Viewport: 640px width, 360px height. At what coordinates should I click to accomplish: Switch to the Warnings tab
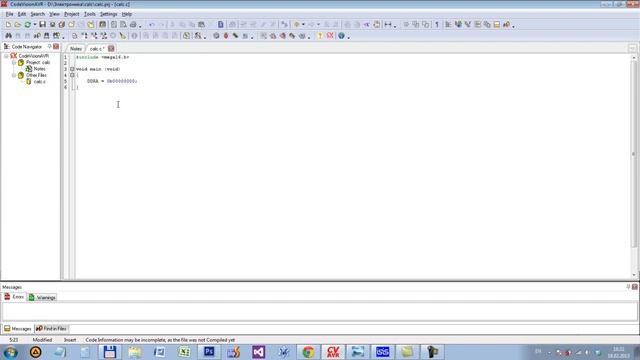(x=42, y=298)
